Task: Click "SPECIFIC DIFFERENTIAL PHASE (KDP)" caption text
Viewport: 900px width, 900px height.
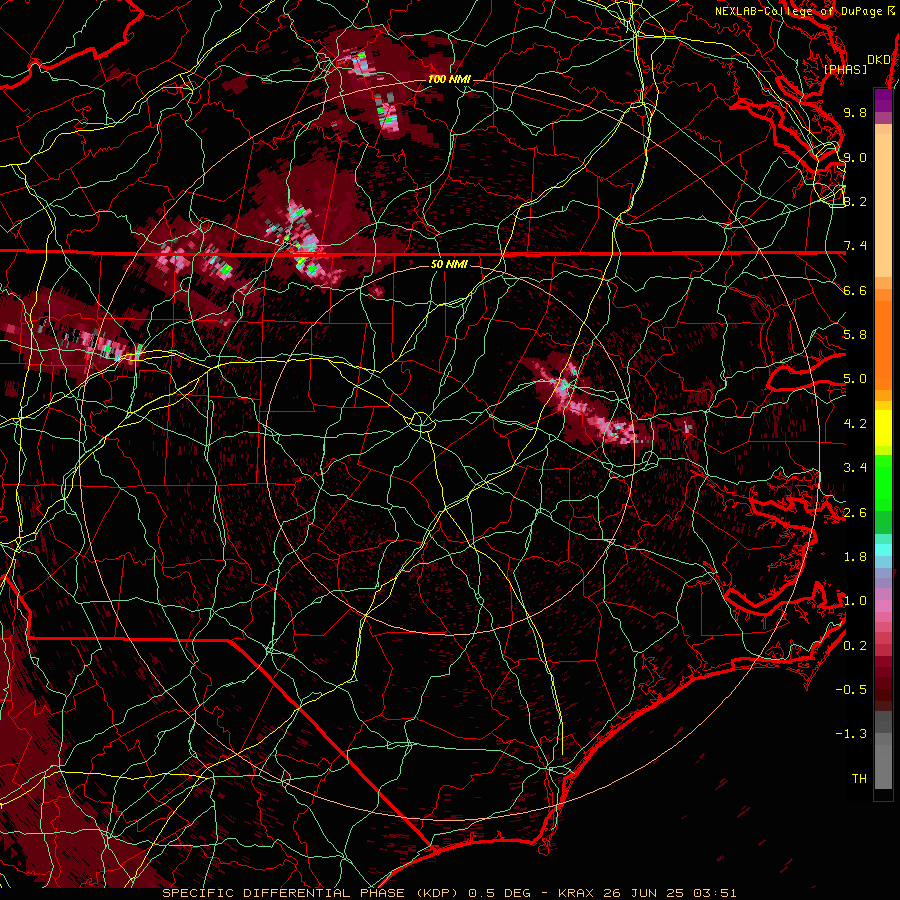Action: [x=312, y=893]
